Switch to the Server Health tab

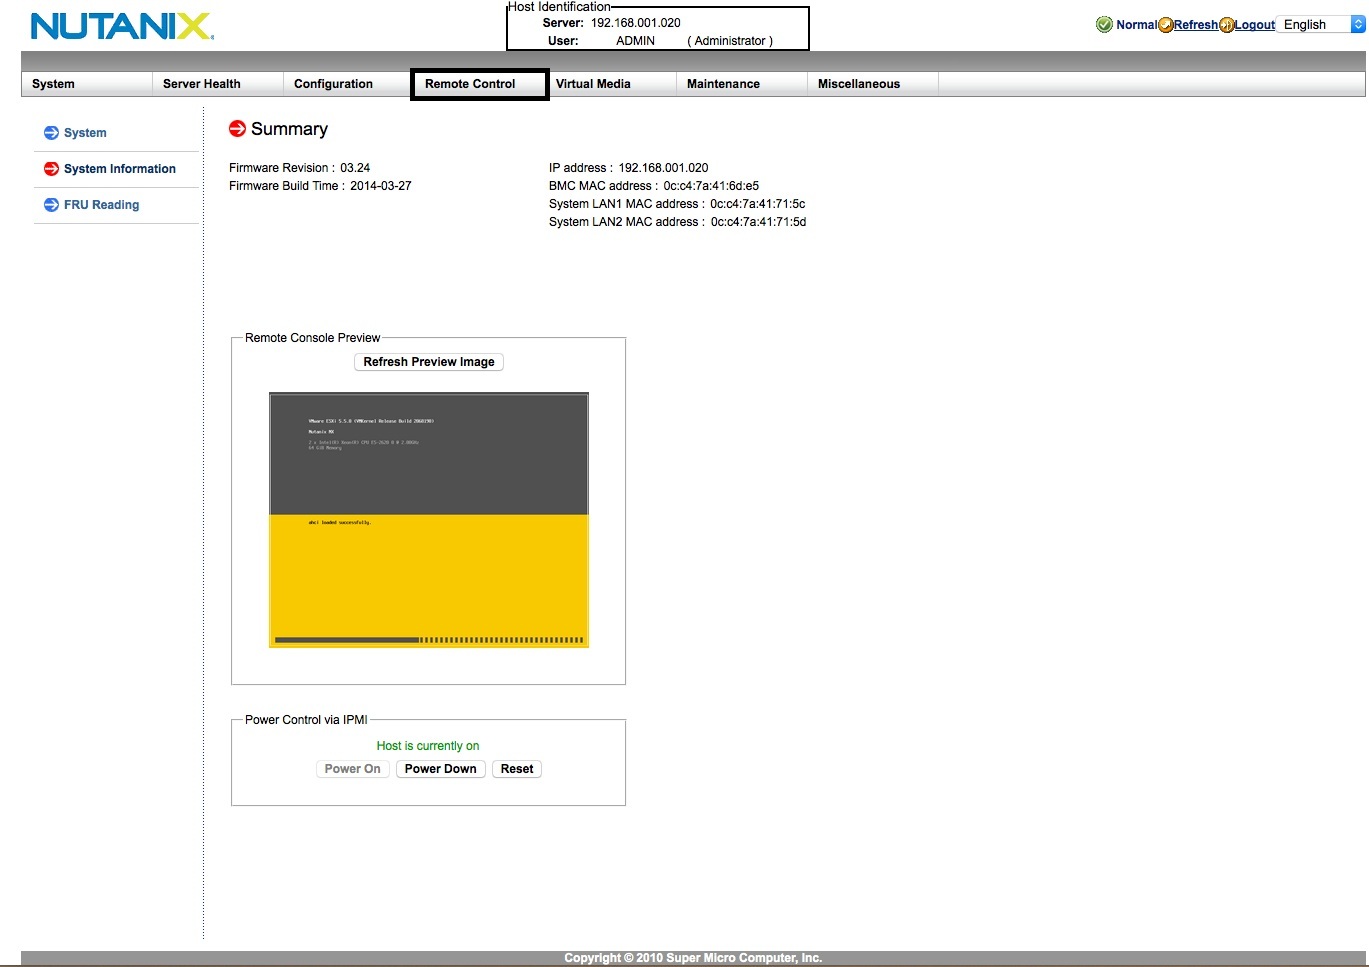pos(201,84)
